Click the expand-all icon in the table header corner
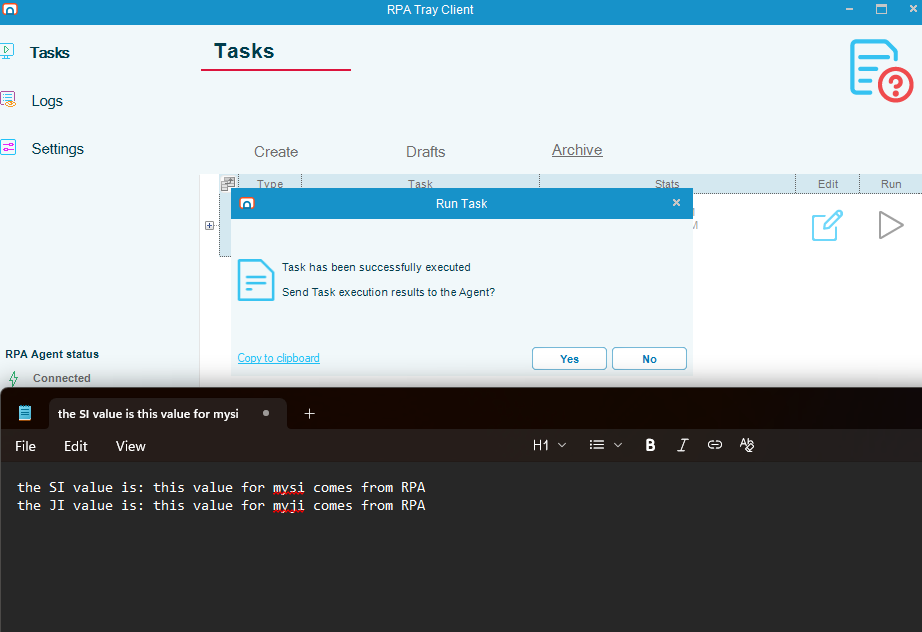 (x=228, y=183)
